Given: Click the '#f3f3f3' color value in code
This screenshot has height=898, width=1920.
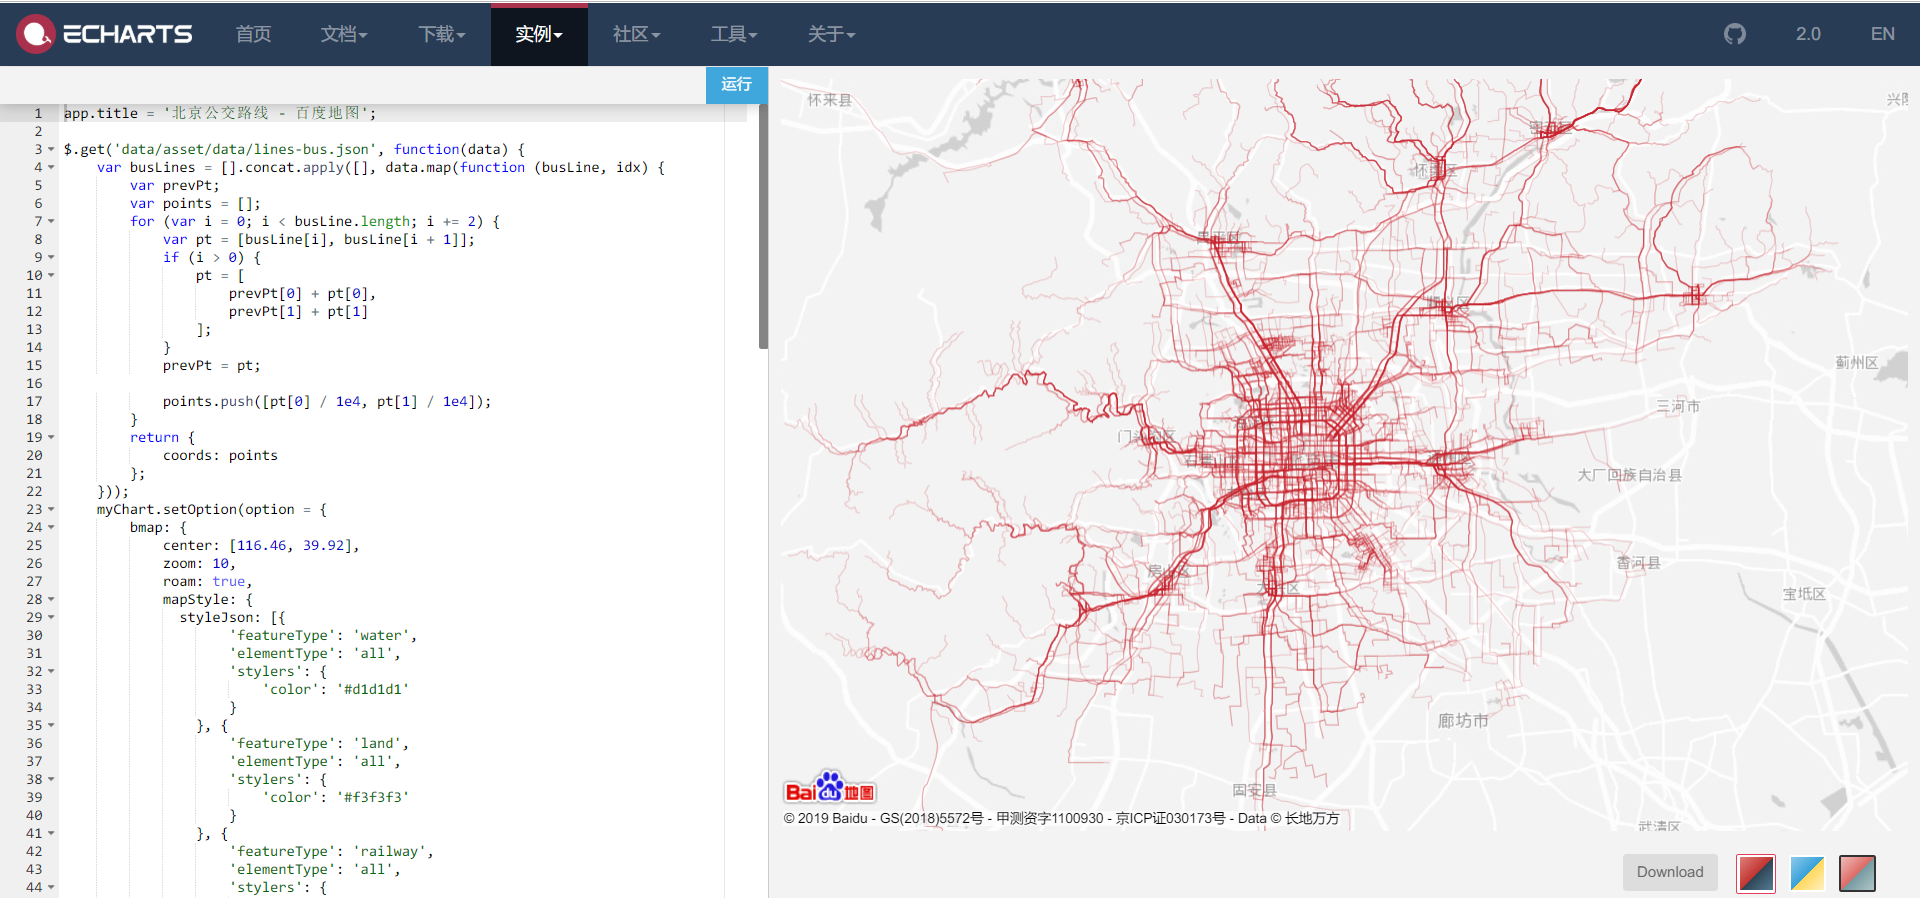Looking at the screenshot, I should (373, 797).
